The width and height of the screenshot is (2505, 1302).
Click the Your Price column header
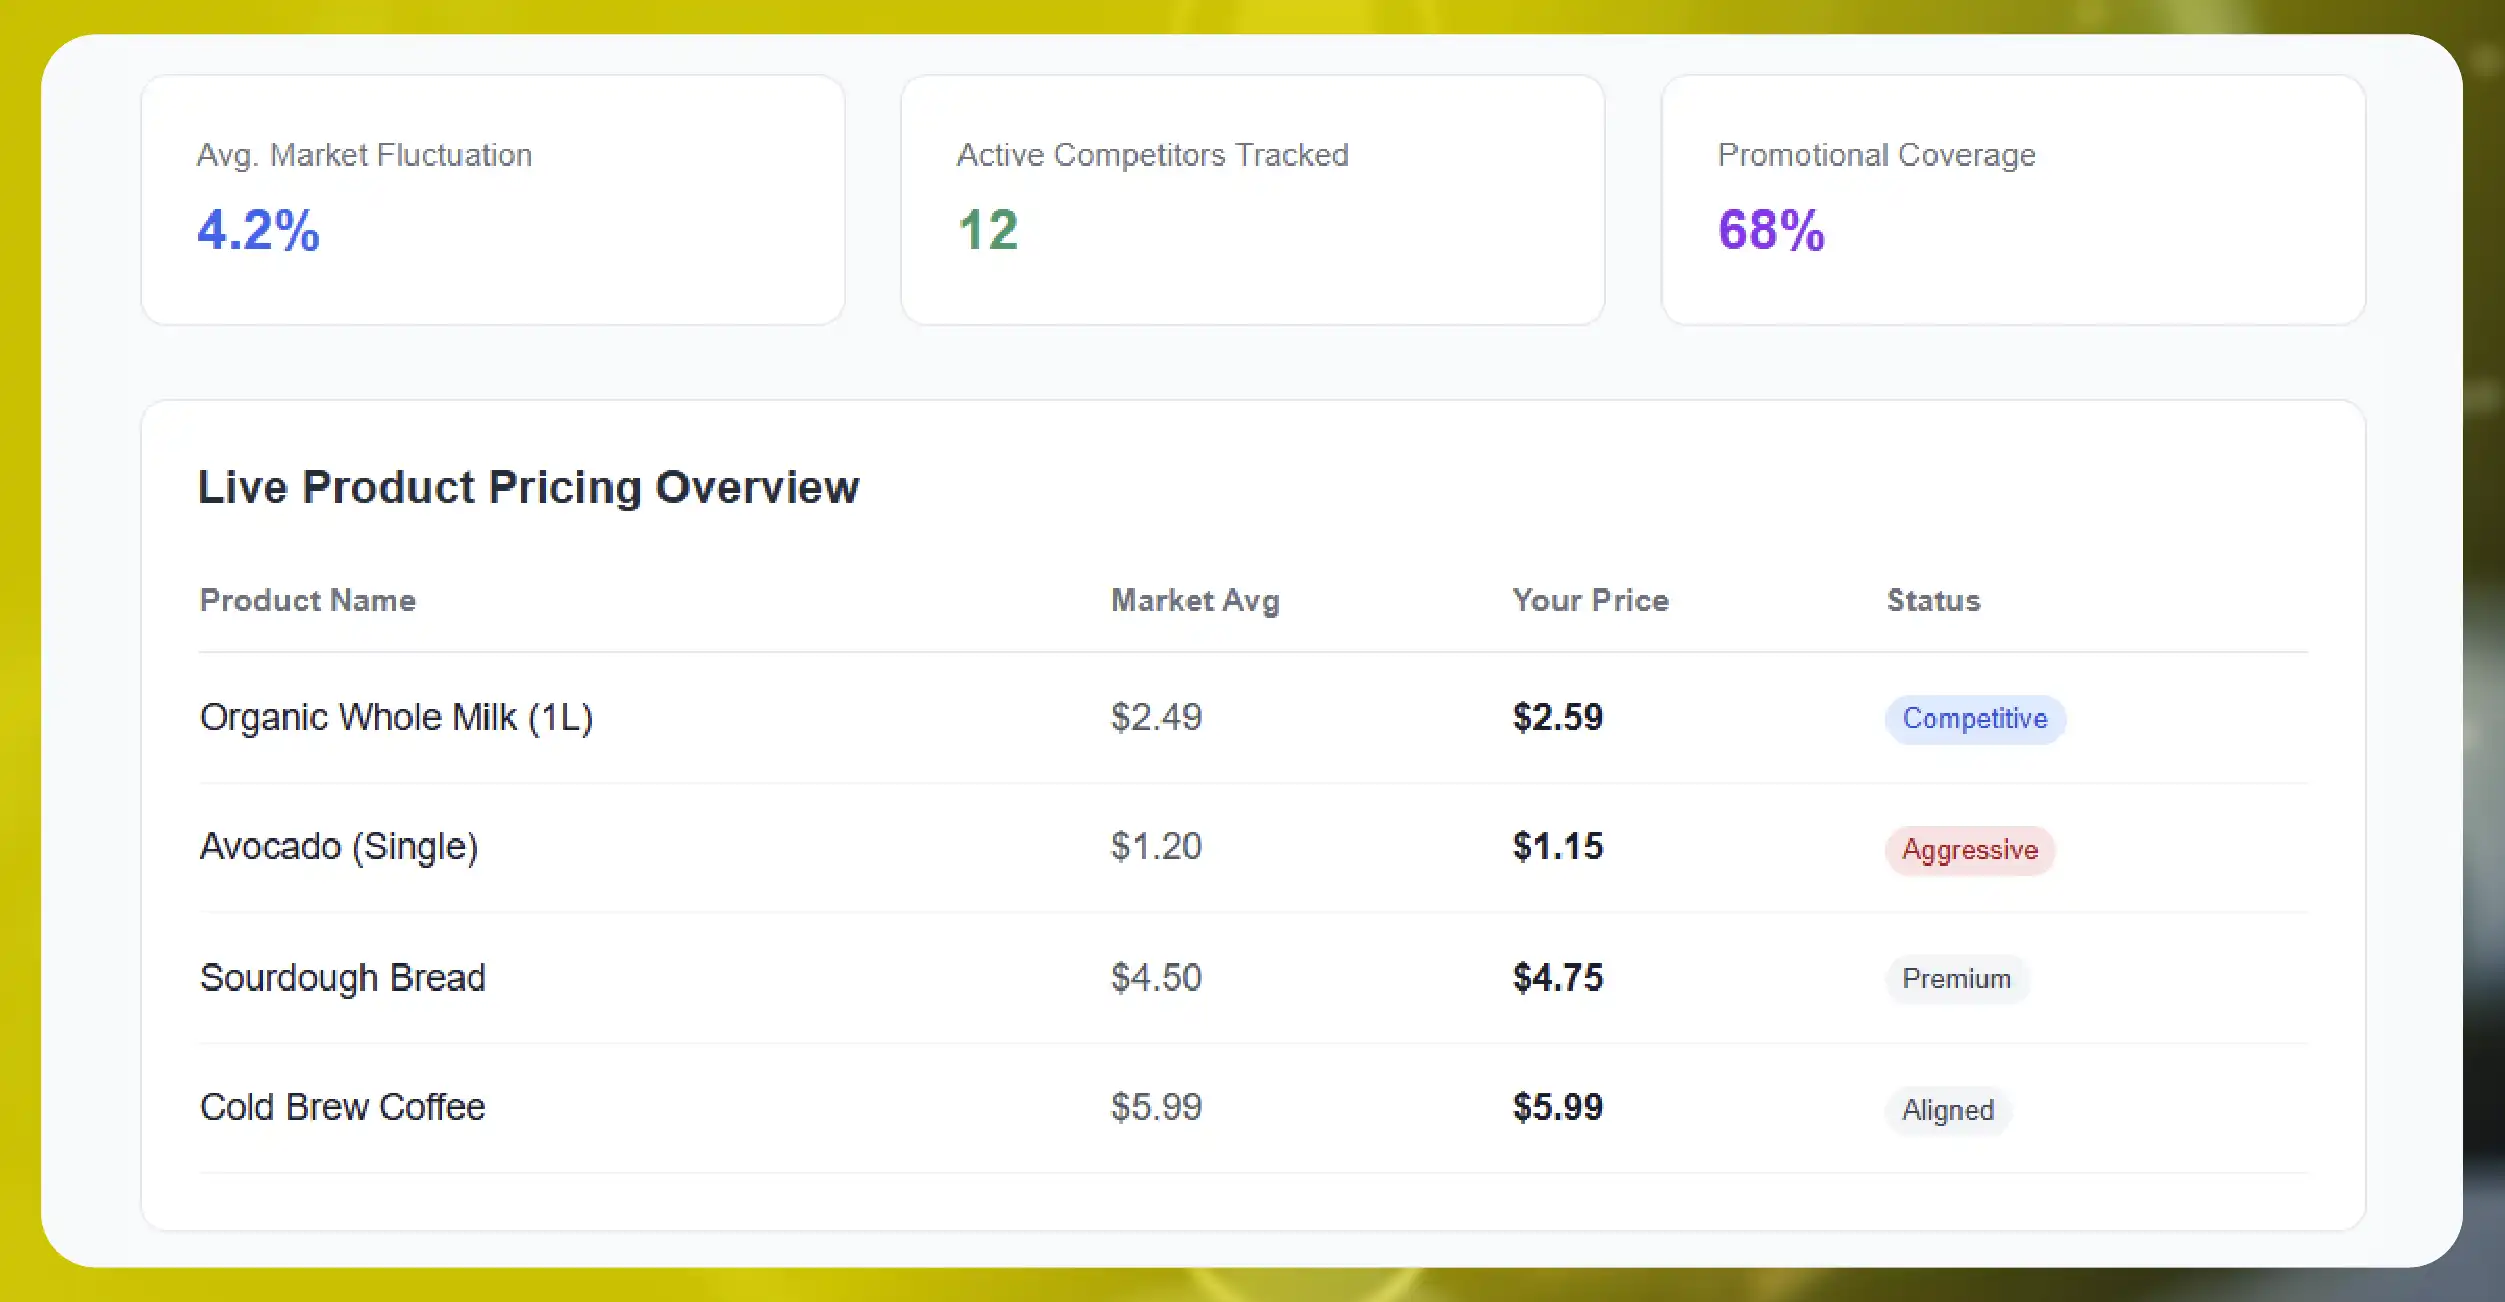[1590, 600]
